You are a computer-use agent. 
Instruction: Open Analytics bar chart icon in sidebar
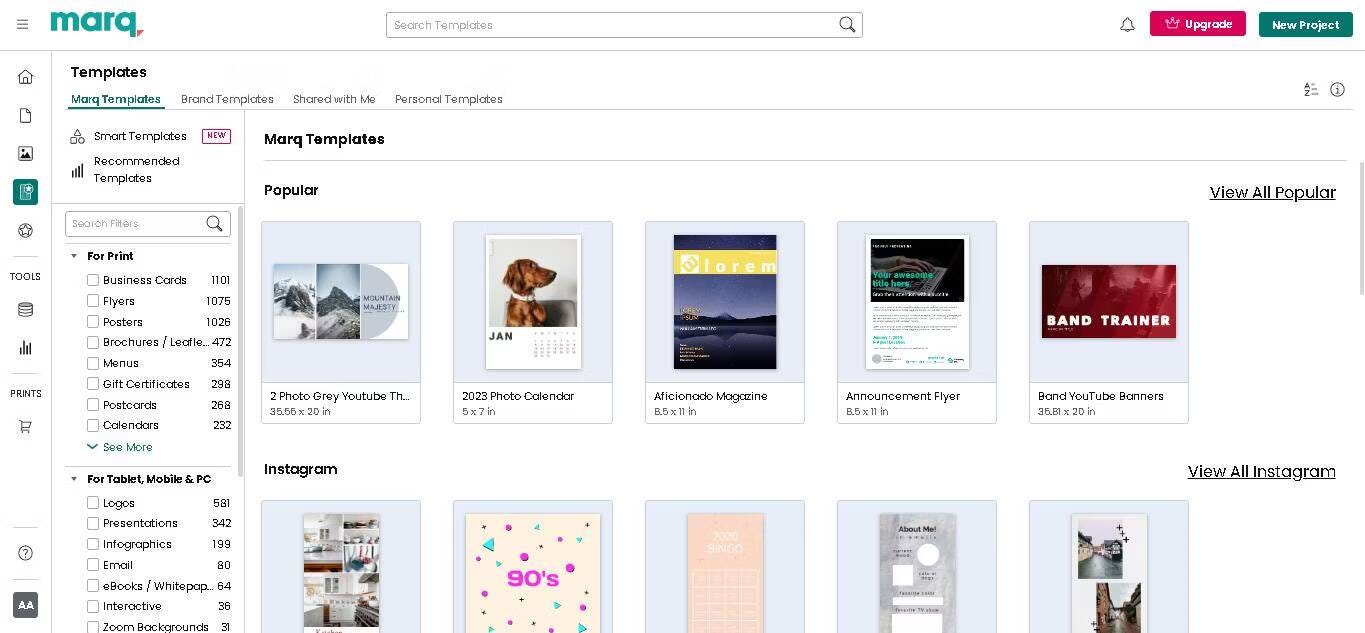click(26, 348)
